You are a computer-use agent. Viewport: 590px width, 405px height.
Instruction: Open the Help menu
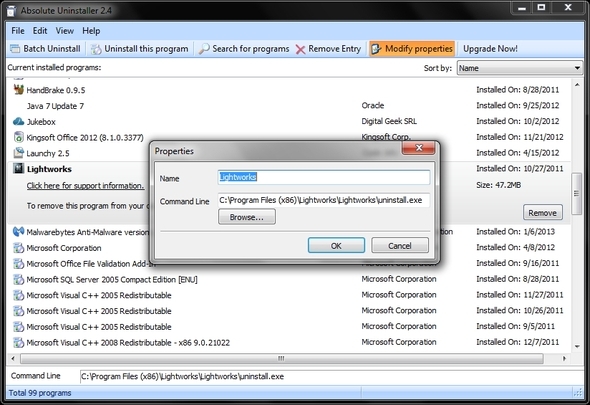pyautogui.click(x=91, y=31)
